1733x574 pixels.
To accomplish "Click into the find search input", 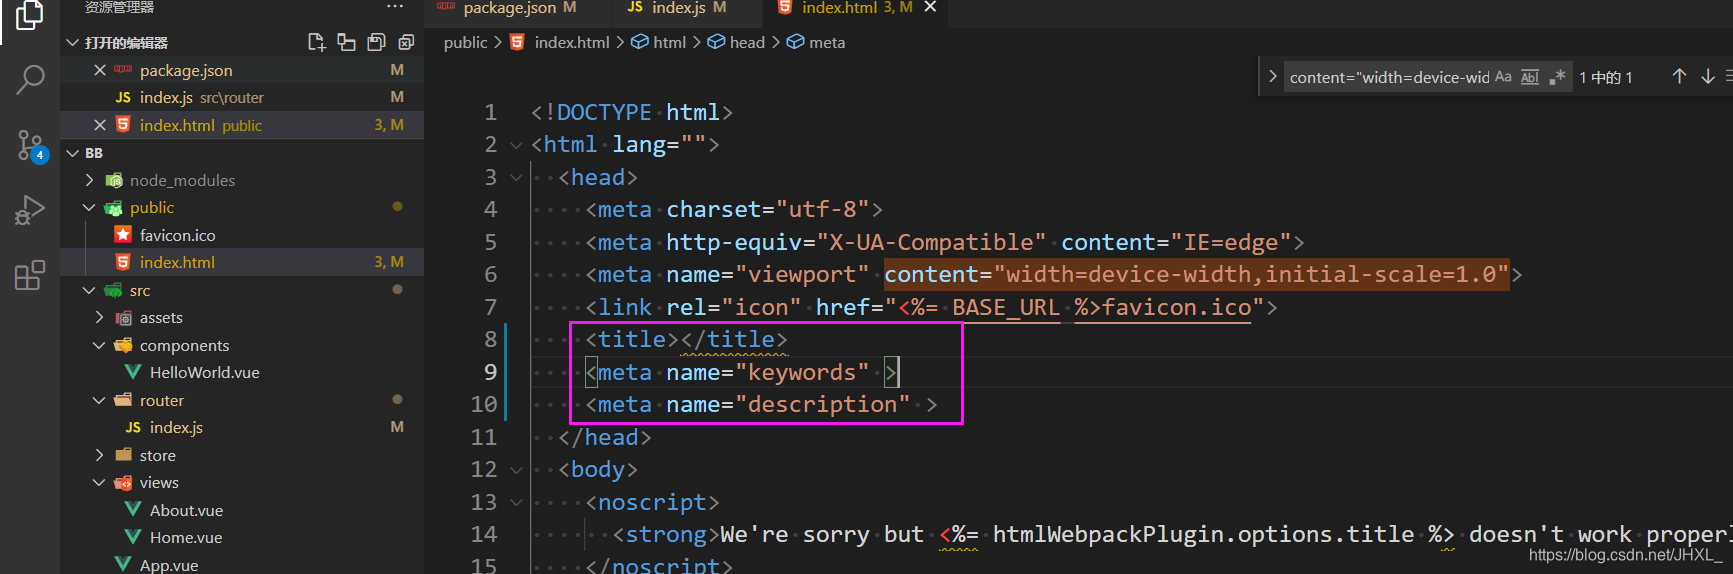I will coord(1388,77).
